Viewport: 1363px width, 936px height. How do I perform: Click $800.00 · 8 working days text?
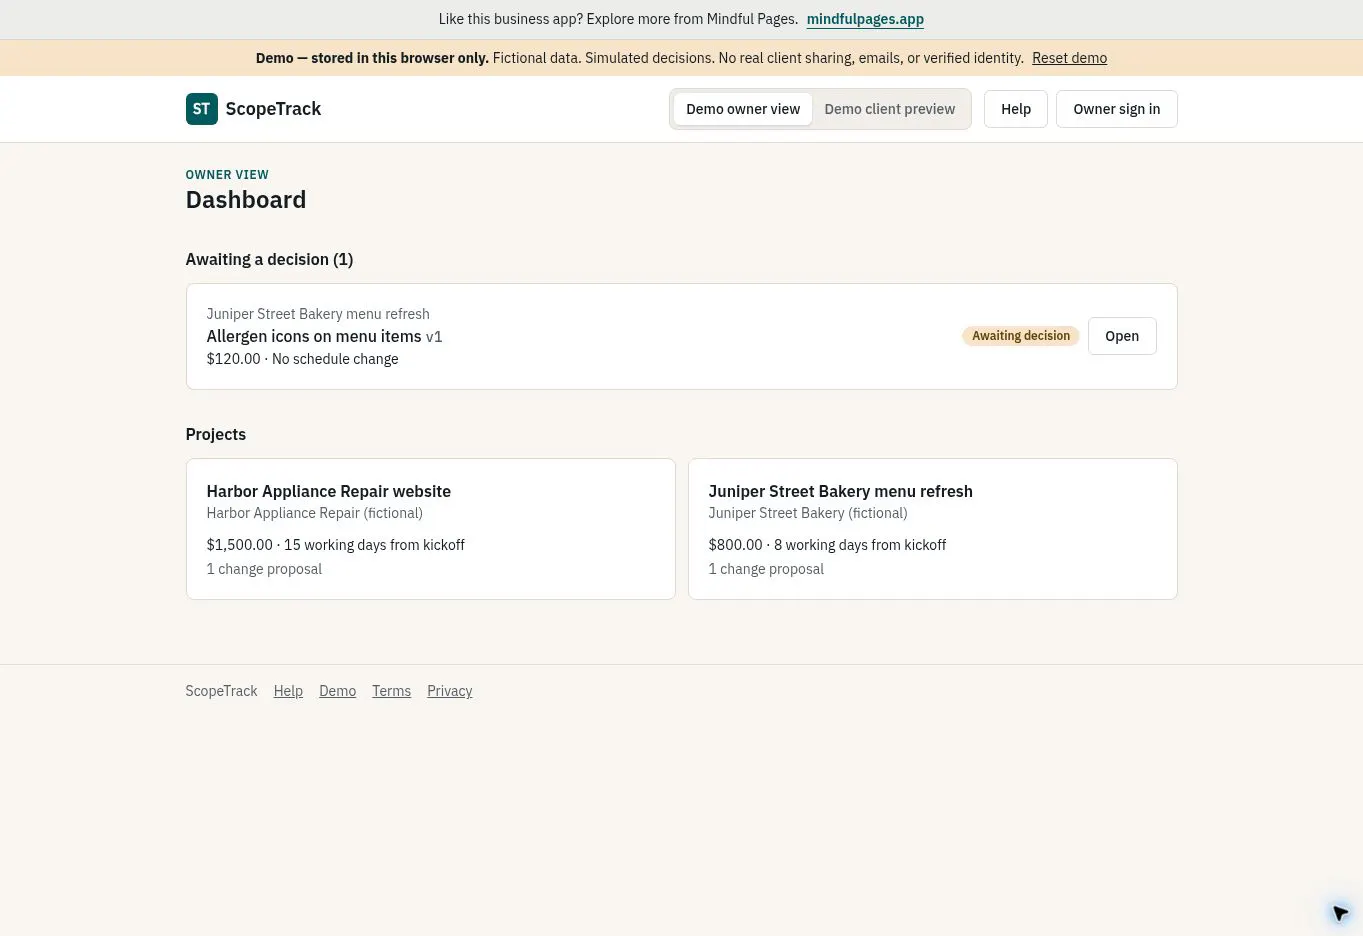(827, 545)
